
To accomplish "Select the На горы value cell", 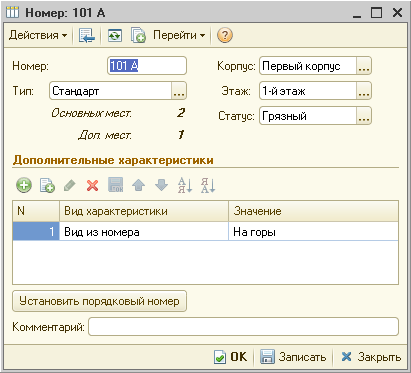I will (313, 231).
